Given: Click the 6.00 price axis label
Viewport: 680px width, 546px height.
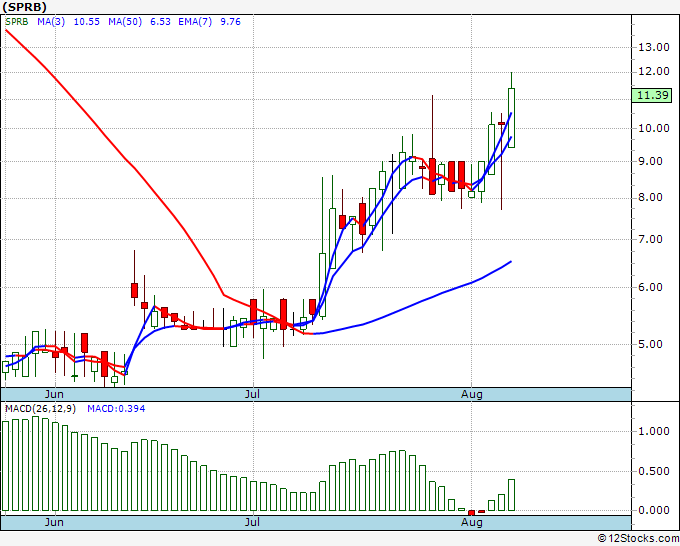Looking at the screenshot, I should 651,287.
